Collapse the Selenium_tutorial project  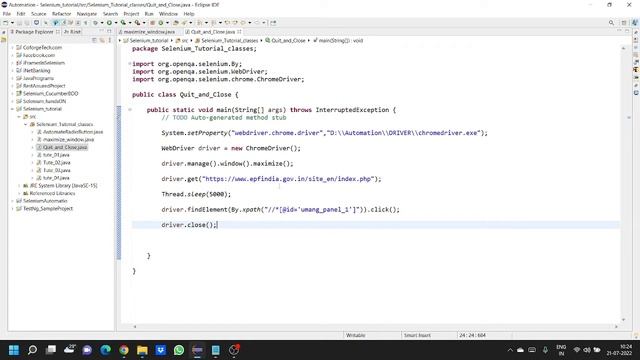tap(12, 109)
